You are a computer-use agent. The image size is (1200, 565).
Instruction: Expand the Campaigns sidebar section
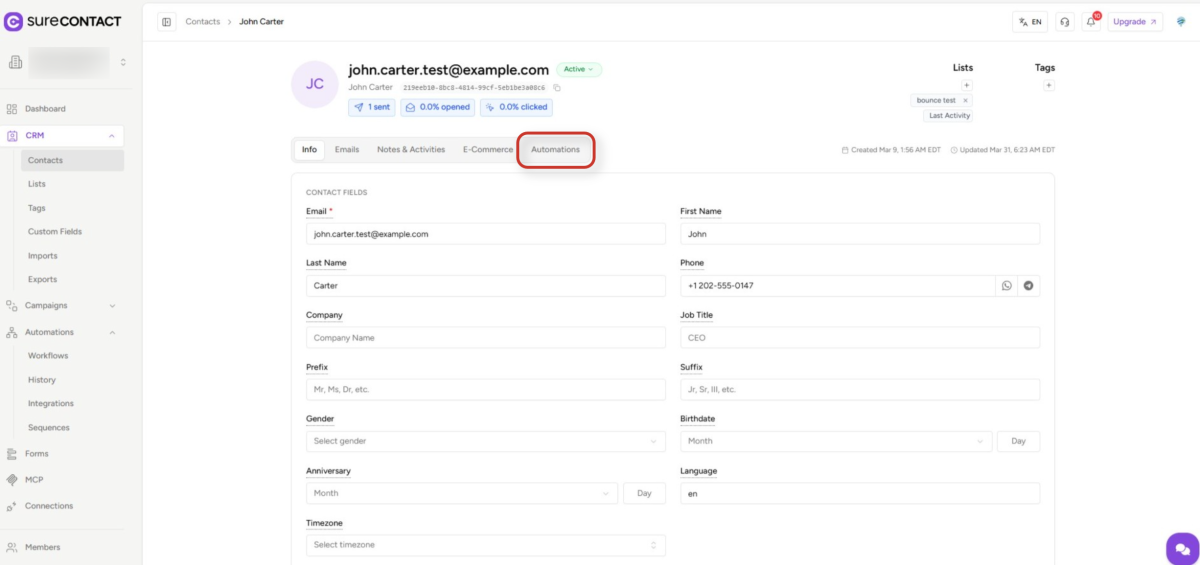point(111,306)
